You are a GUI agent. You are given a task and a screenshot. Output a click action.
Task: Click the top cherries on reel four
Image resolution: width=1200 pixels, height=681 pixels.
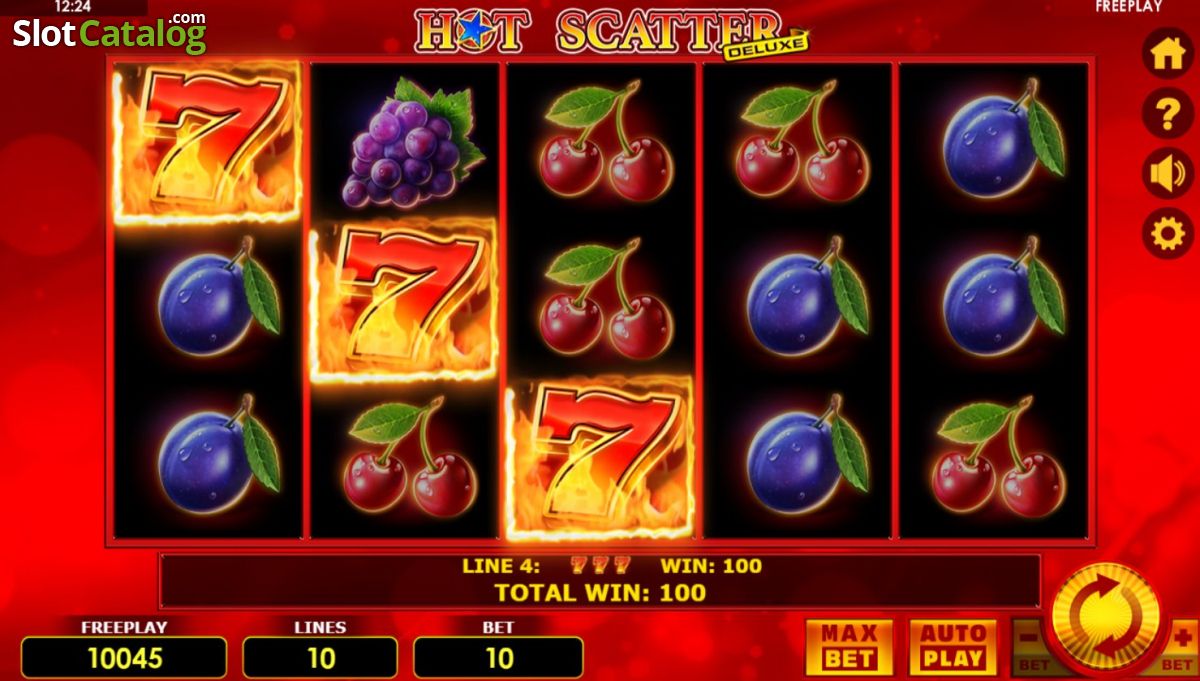point(801,141)
